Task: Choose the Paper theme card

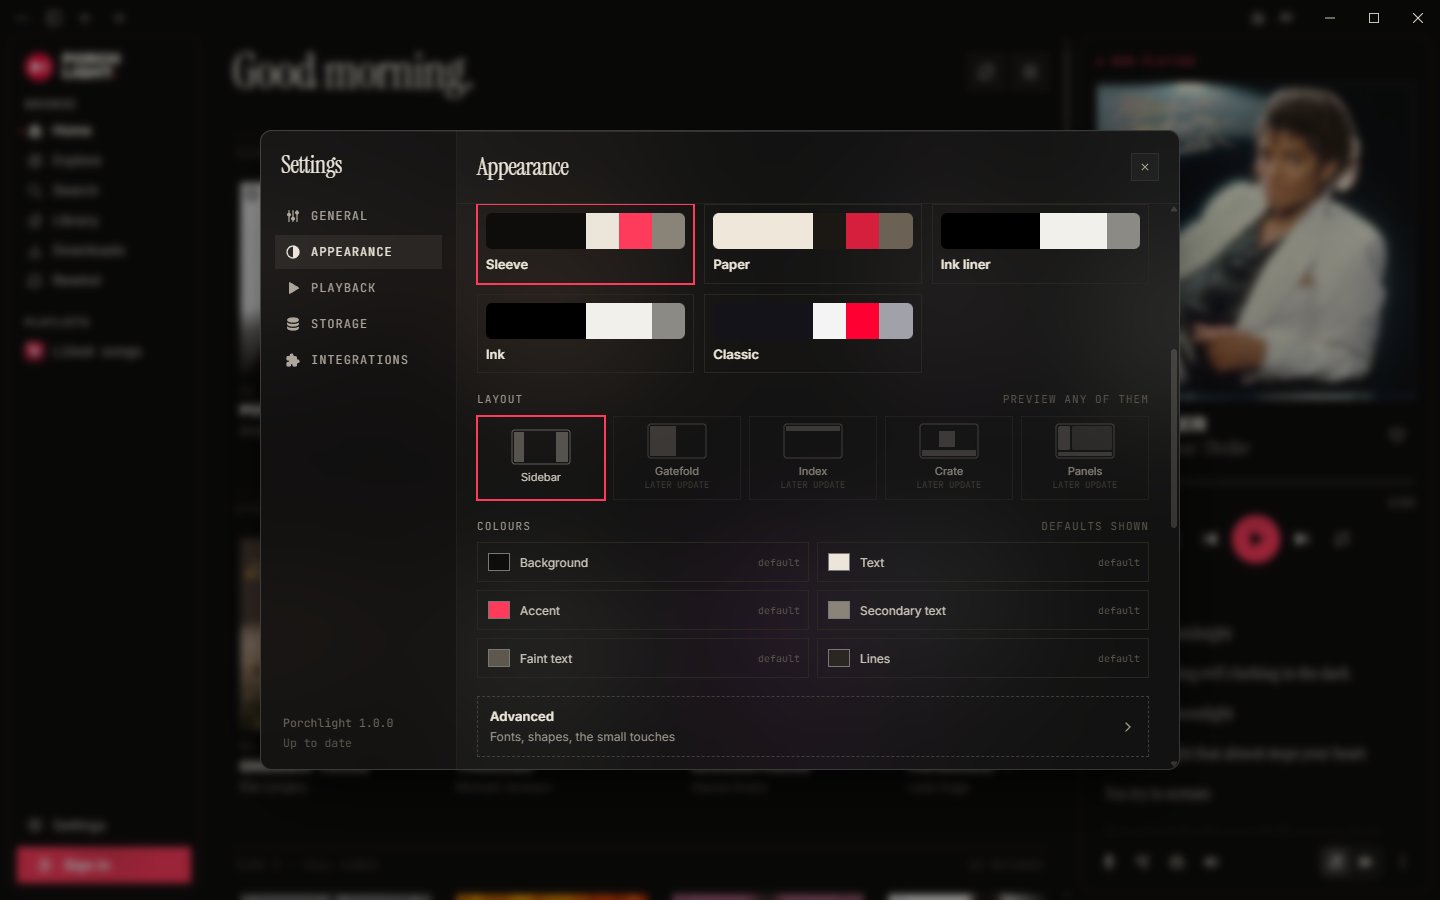Action: (x=813, y=244)
